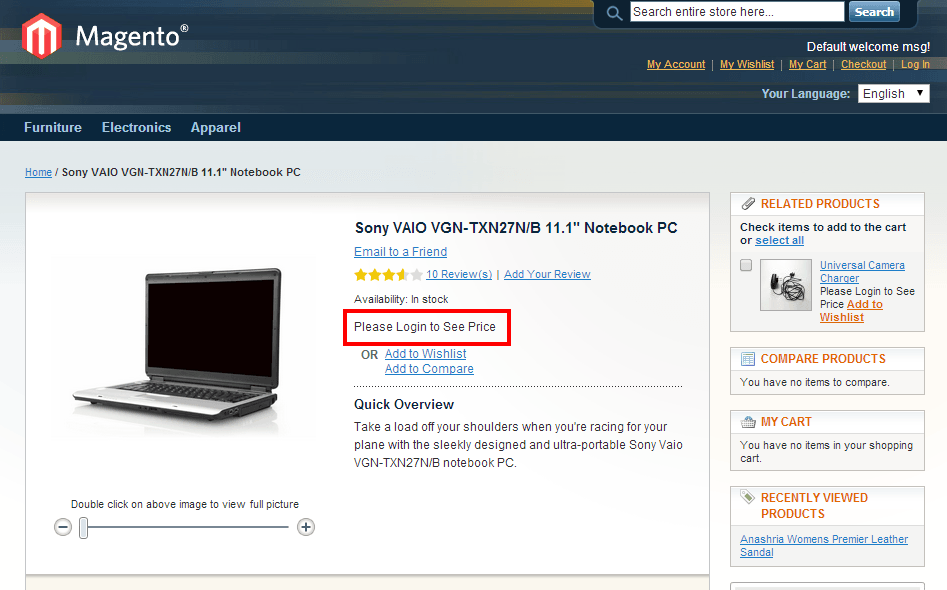Open the Electronics menu
The image size is (947, 590).
click(x=136, y=127)
